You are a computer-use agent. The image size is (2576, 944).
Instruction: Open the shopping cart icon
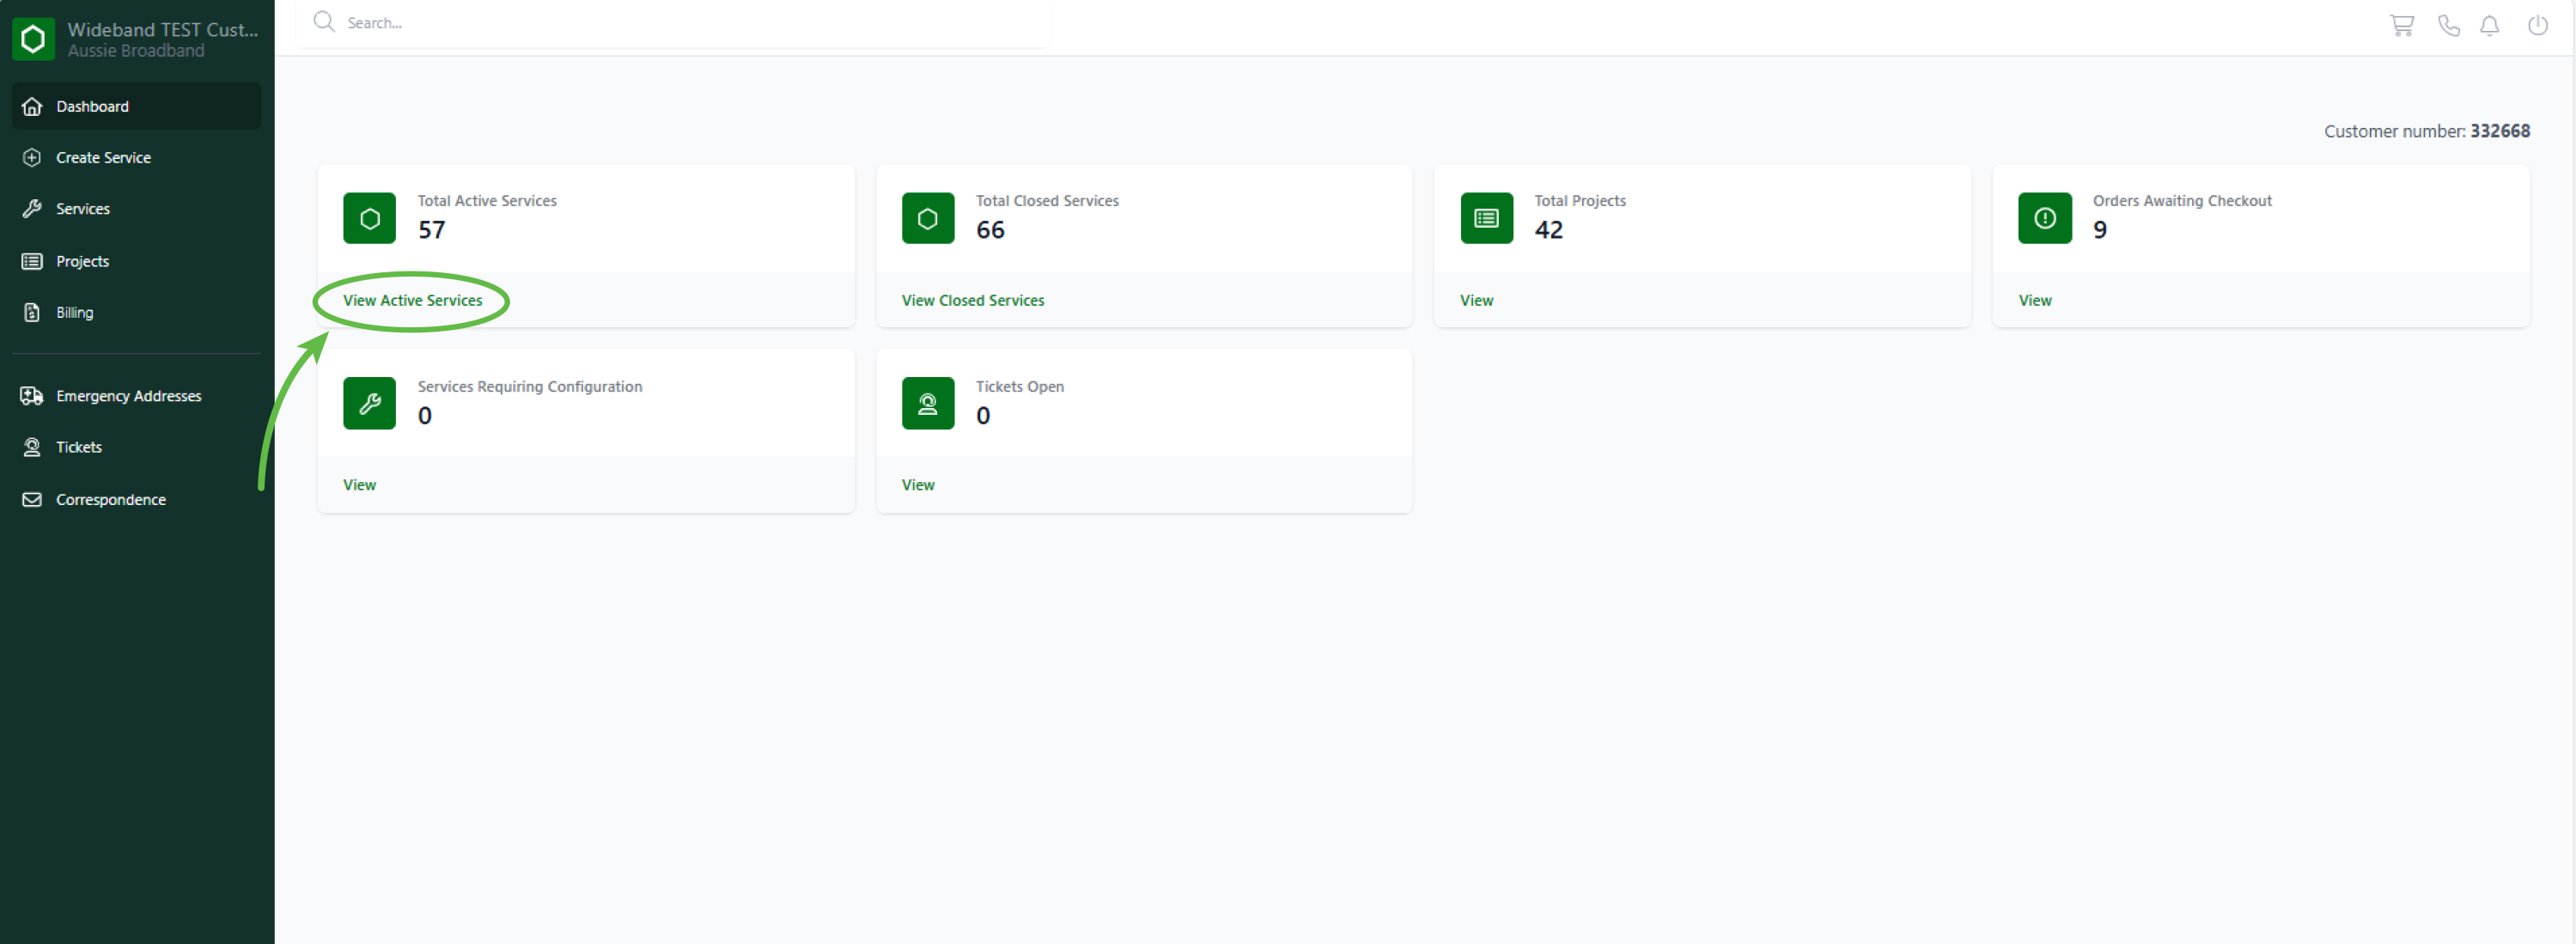click(2401, 25)
